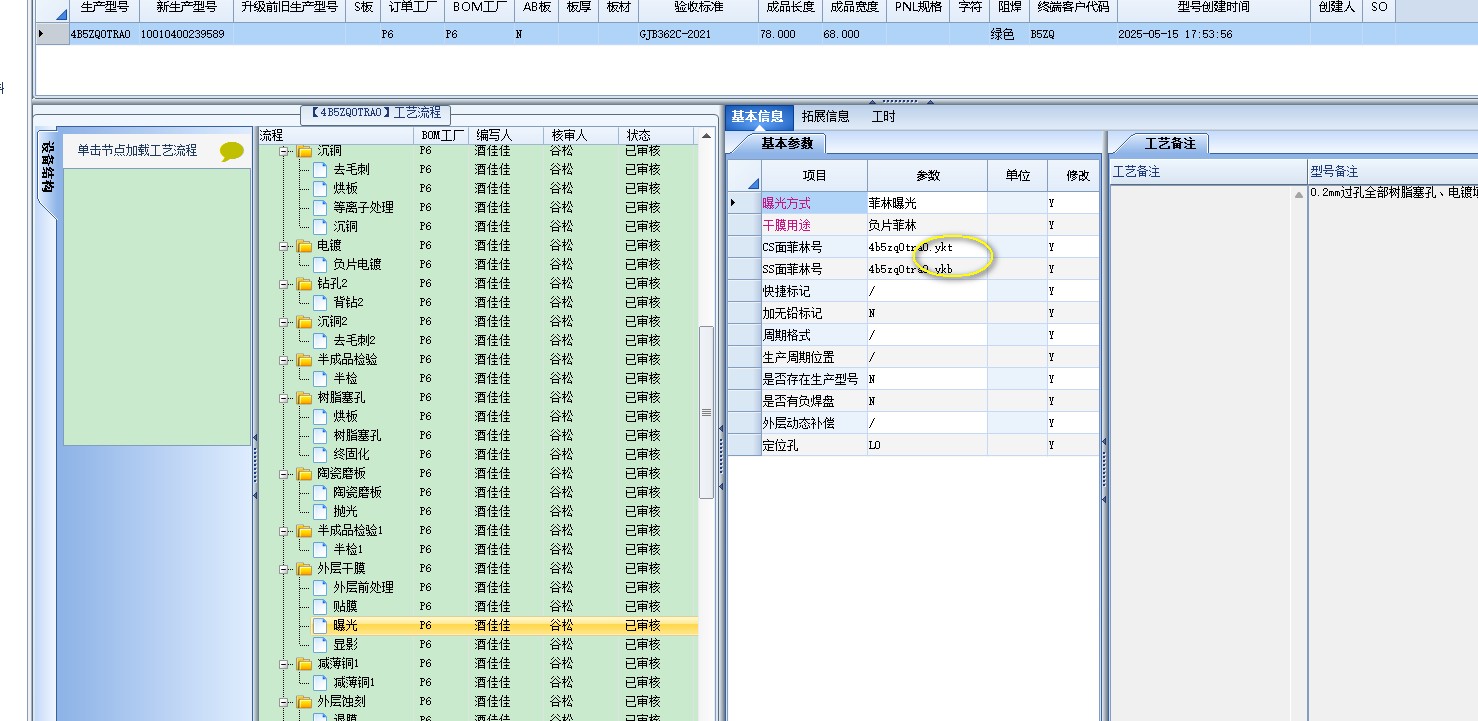
Task: Click the 贴膜 document icon
Action: point(320,607)
